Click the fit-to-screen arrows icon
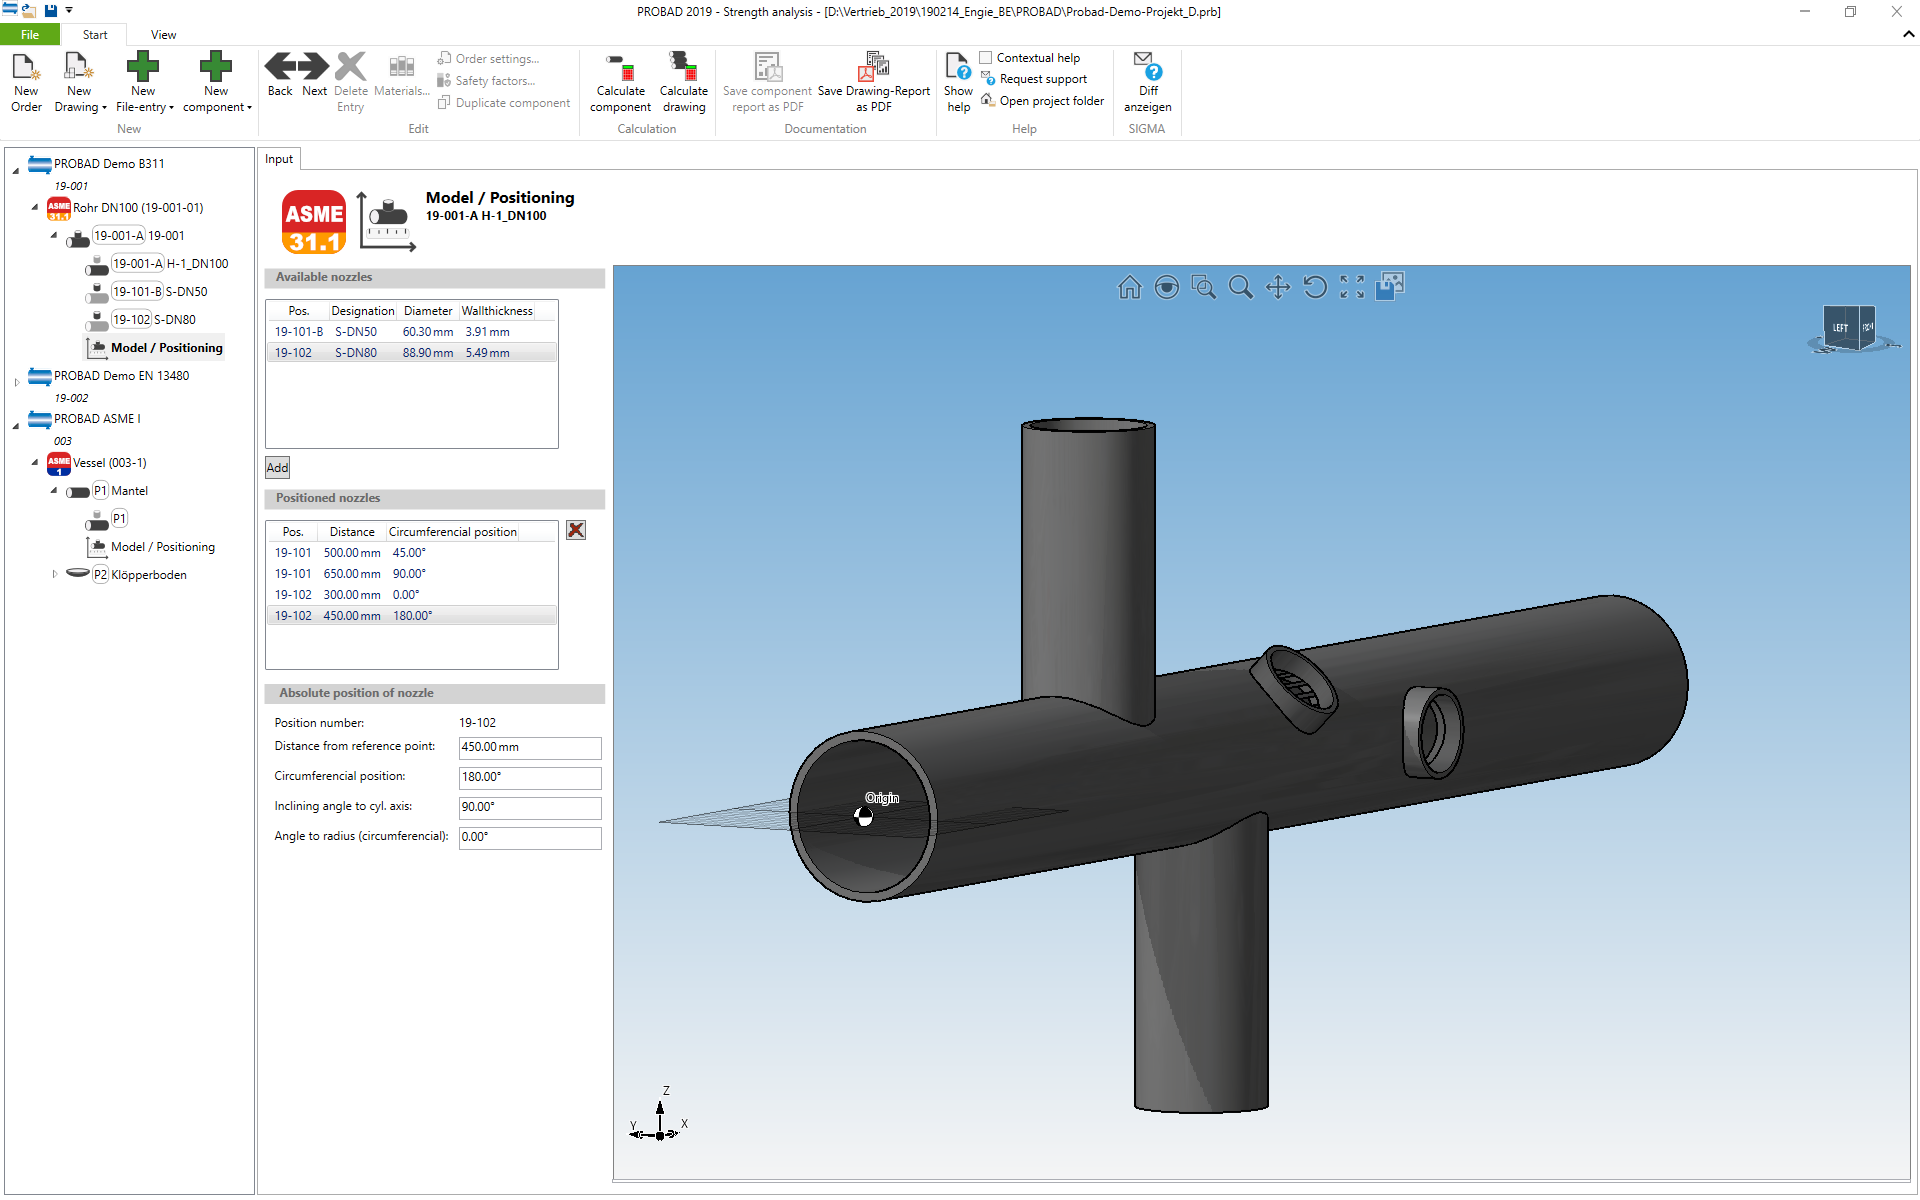Viewport: 1920px width, 1200px height. 1352,288
